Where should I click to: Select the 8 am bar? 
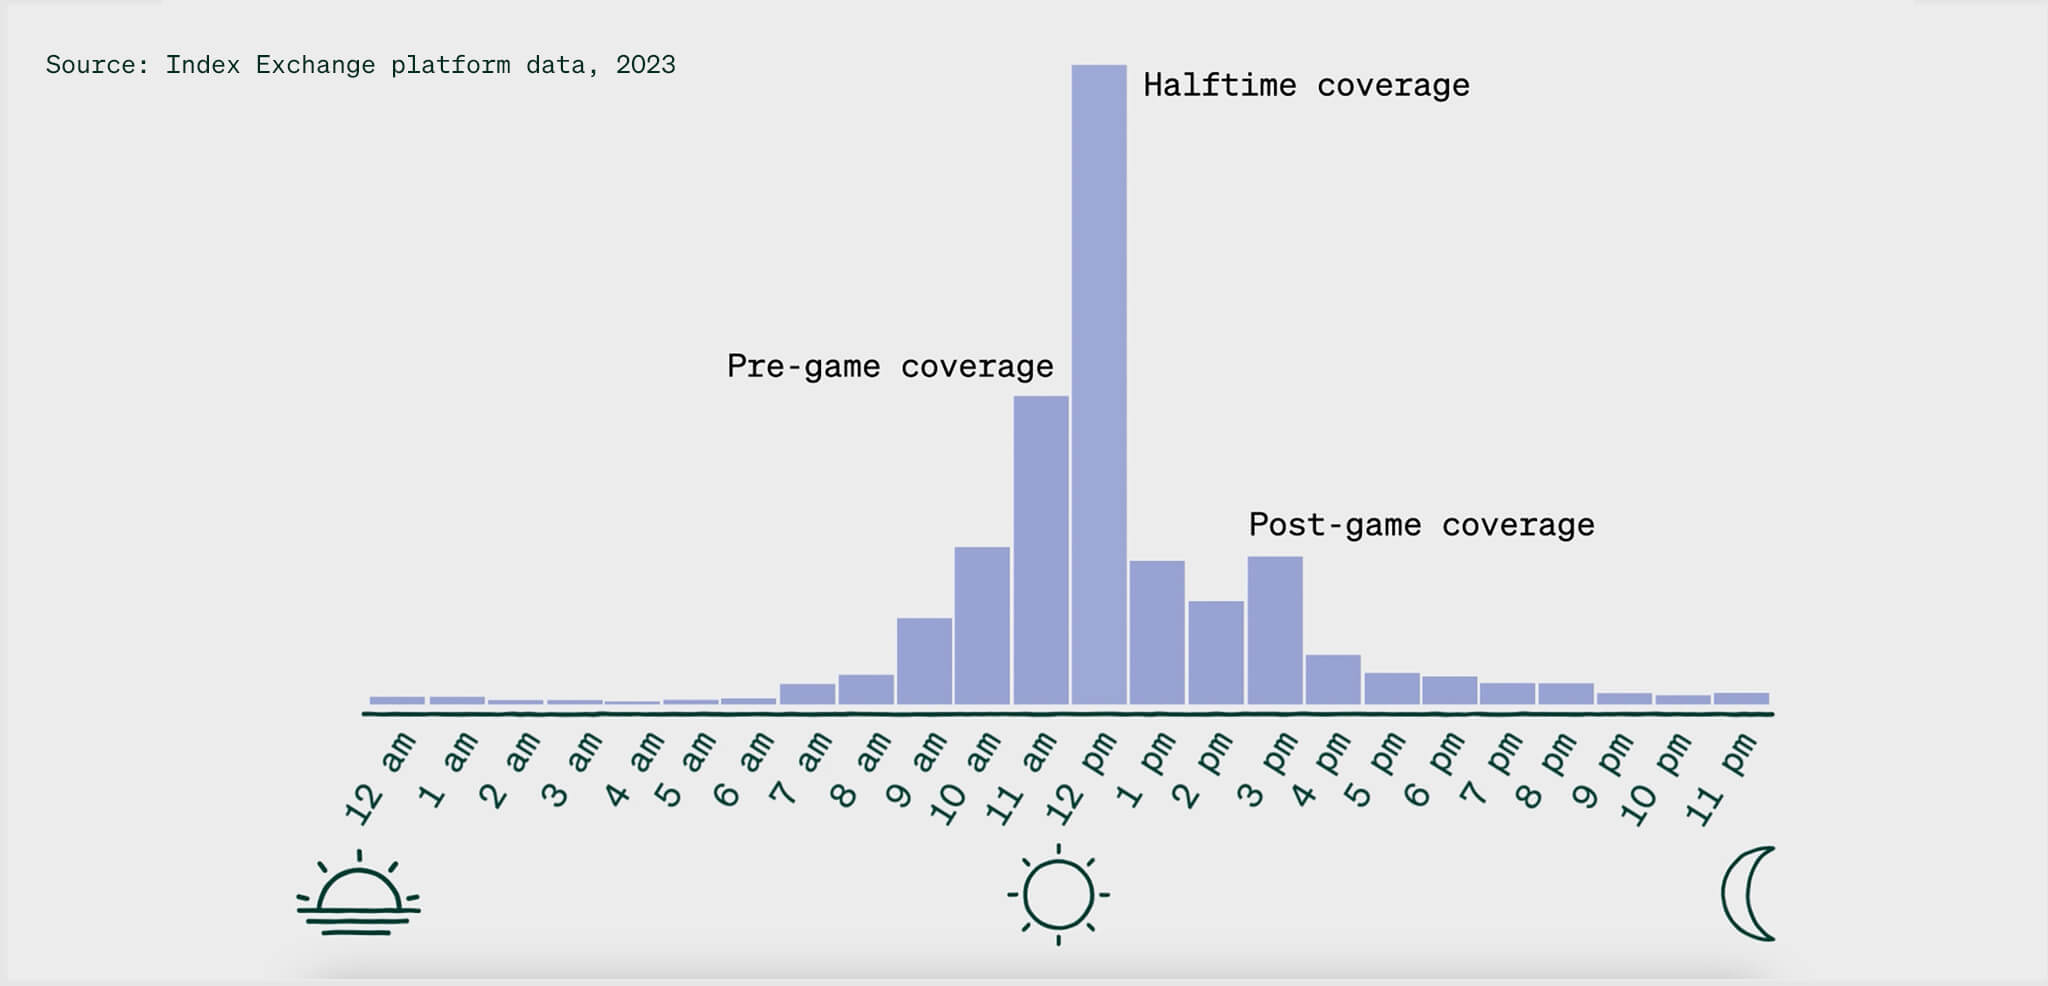point(866,689)
